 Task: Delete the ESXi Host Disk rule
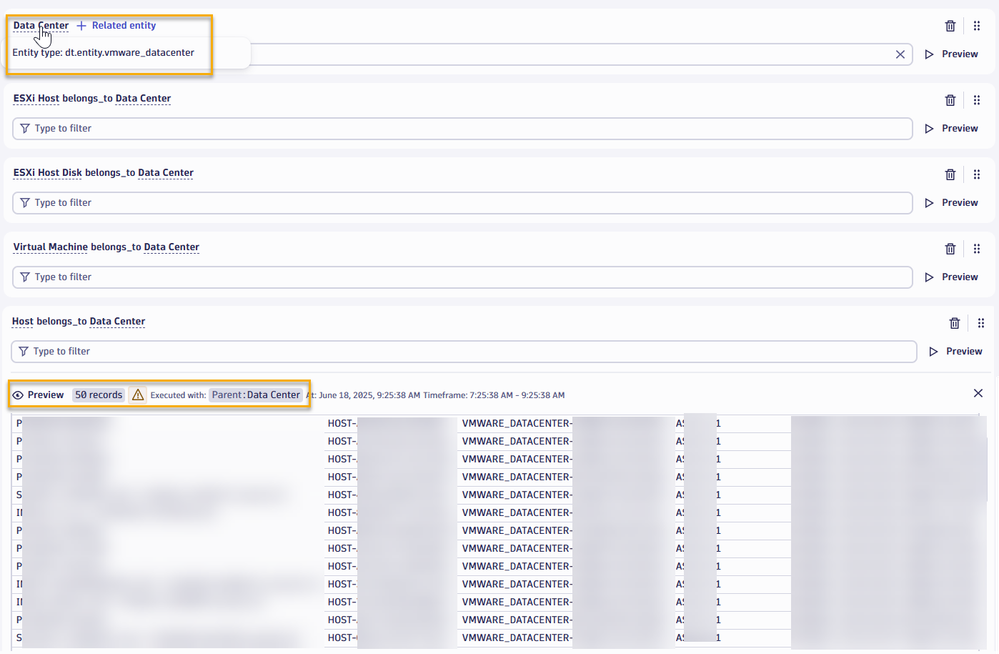[x=950, y=175]
